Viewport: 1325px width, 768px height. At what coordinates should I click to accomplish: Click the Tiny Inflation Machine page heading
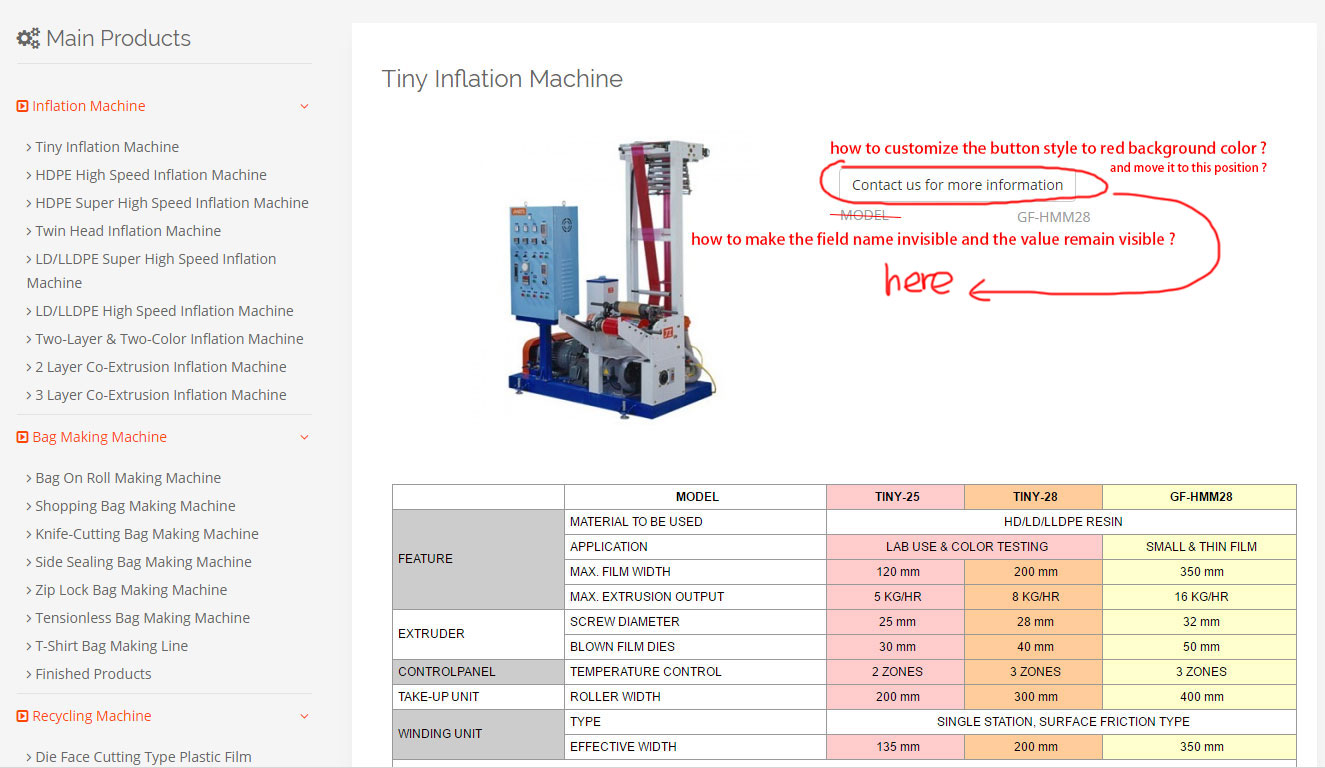pyautogui.click(x=502, y=79)
